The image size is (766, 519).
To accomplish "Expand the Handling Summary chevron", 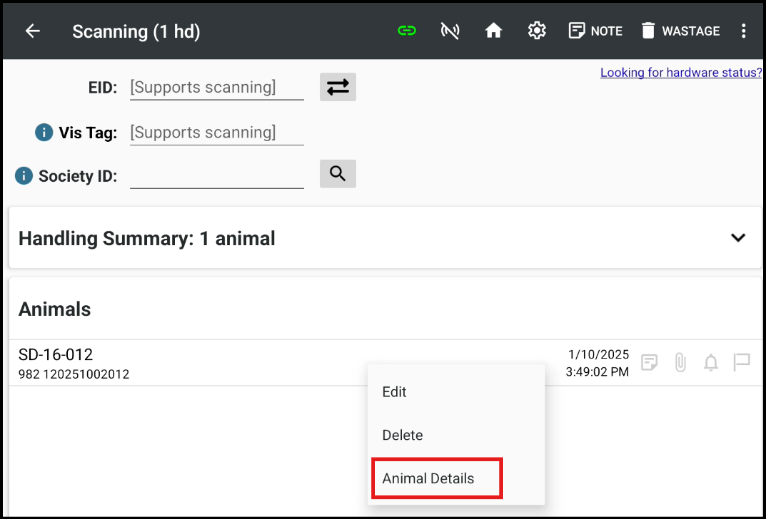I will pyautogui.click(x=738, y=238).
